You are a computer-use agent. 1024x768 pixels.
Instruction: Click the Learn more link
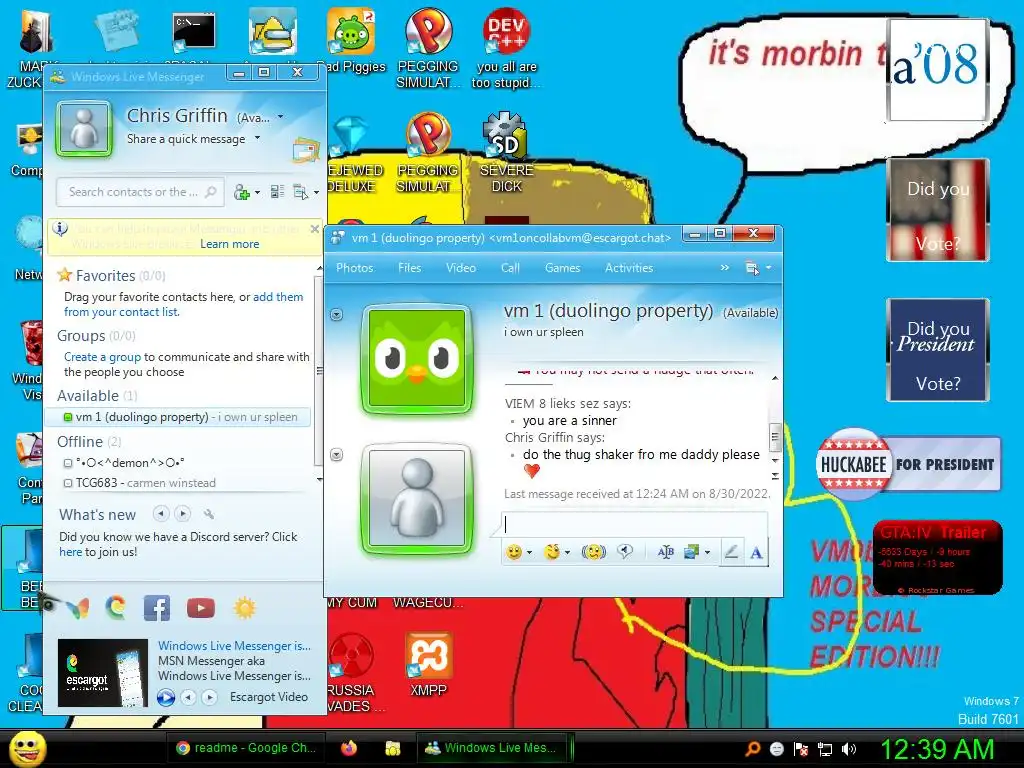pyautogui.click(x=229, y=244)
